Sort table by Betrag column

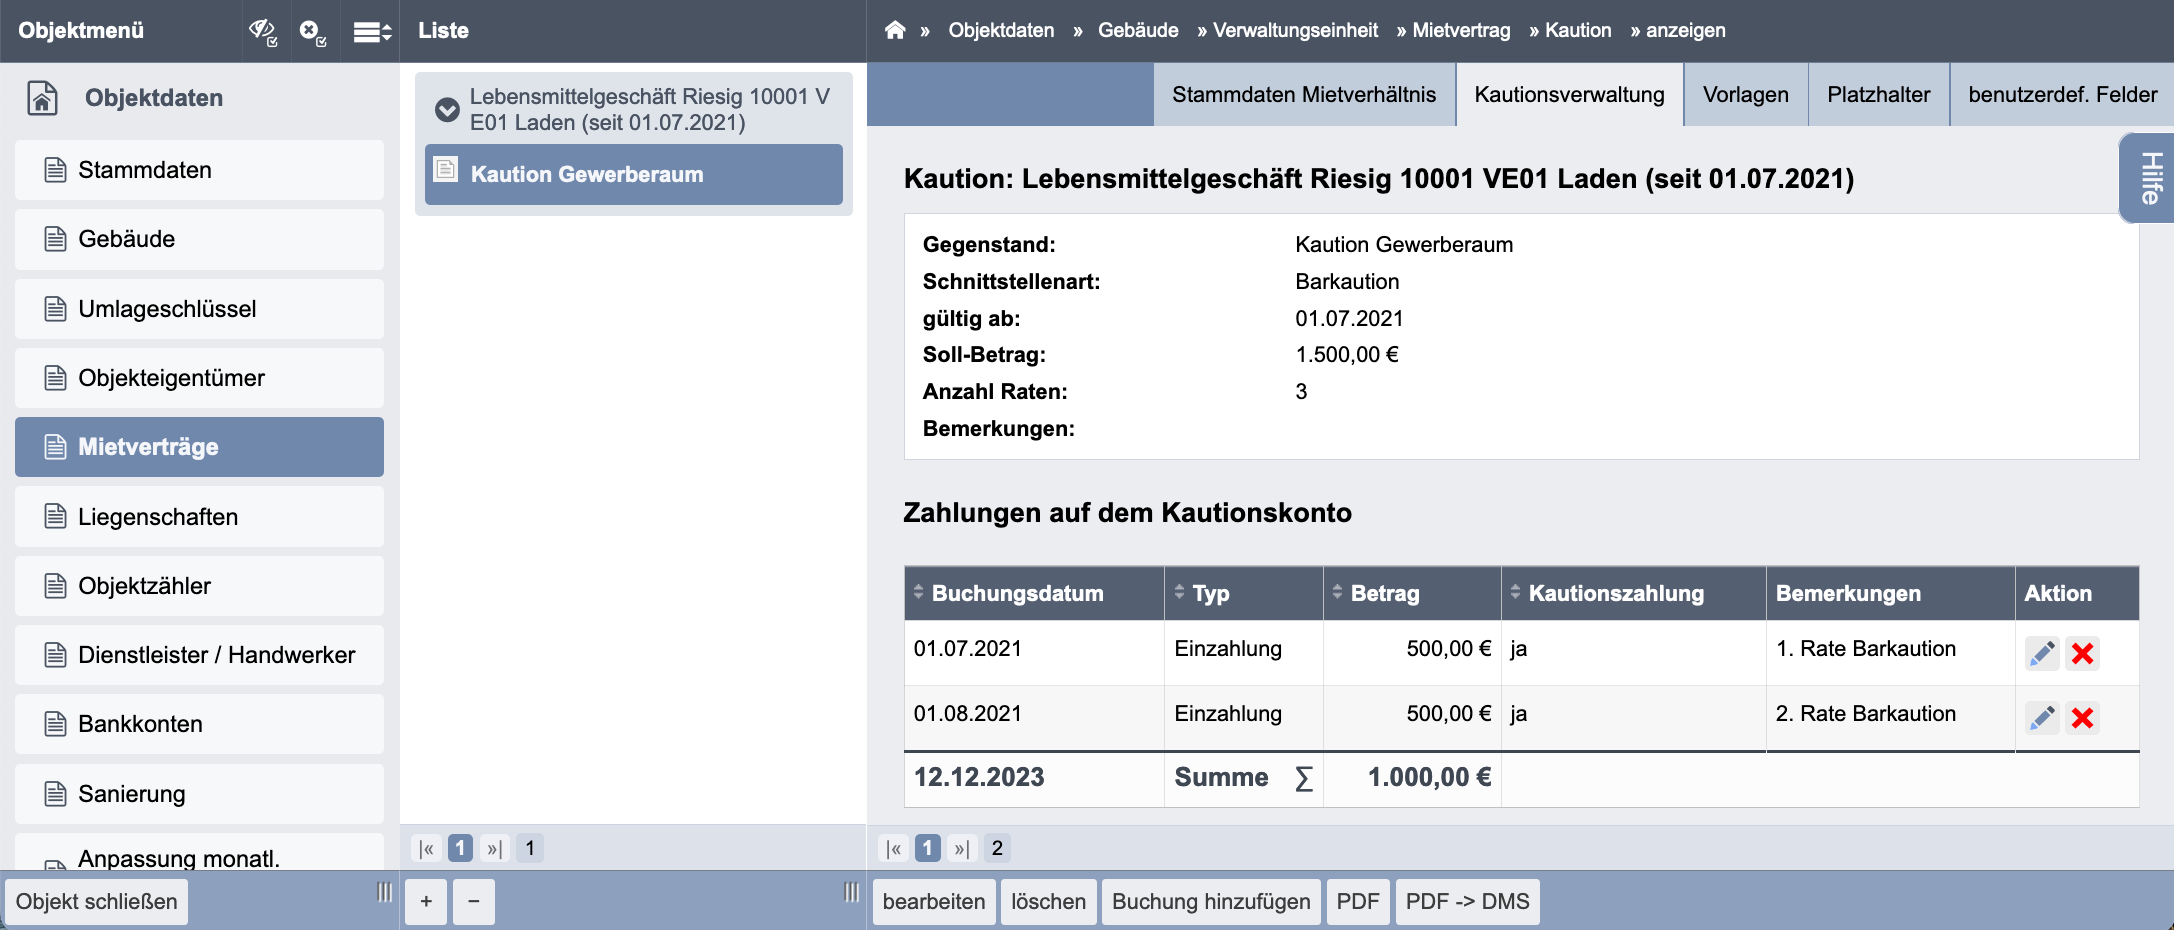[x=1412, y=593]
